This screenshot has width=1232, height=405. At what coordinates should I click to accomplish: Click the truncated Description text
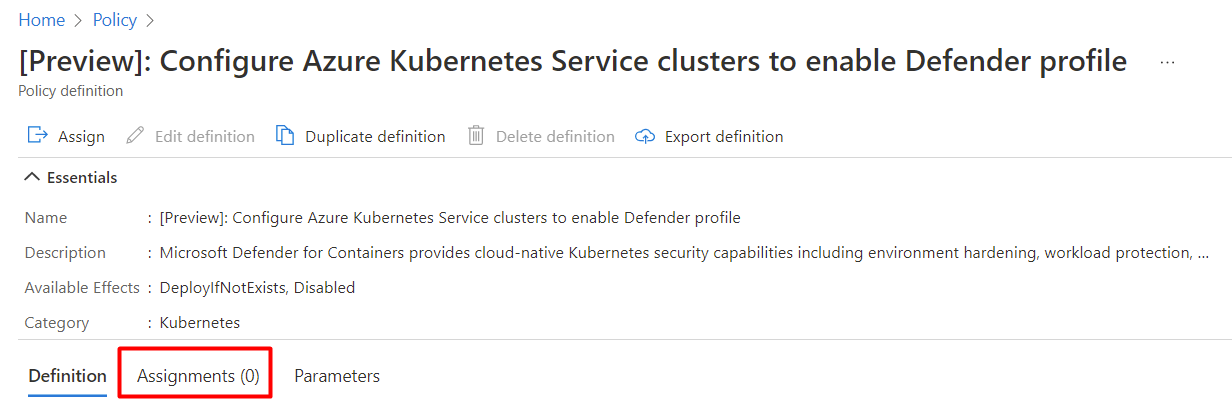[677, 253]
